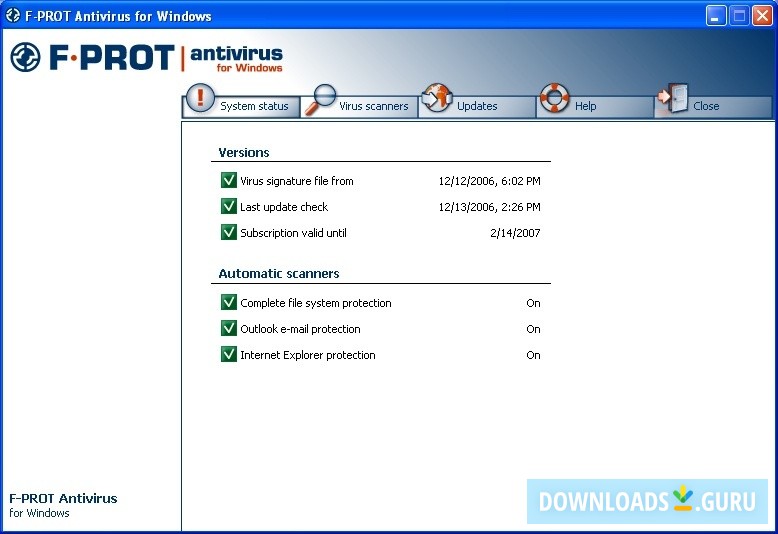Click the magnifying glass Virus scanners icon

point(320,99)
